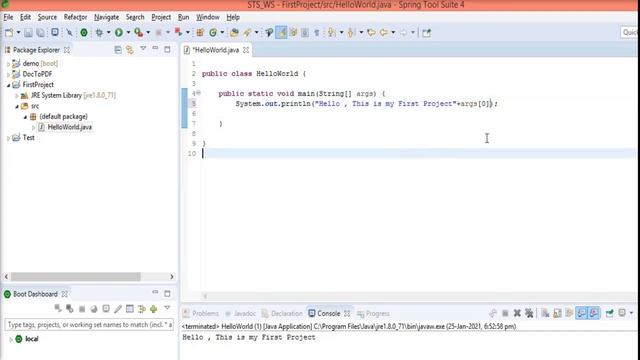
Task: Select the HelloWorld.java editor tab
Action: (216, 50)
